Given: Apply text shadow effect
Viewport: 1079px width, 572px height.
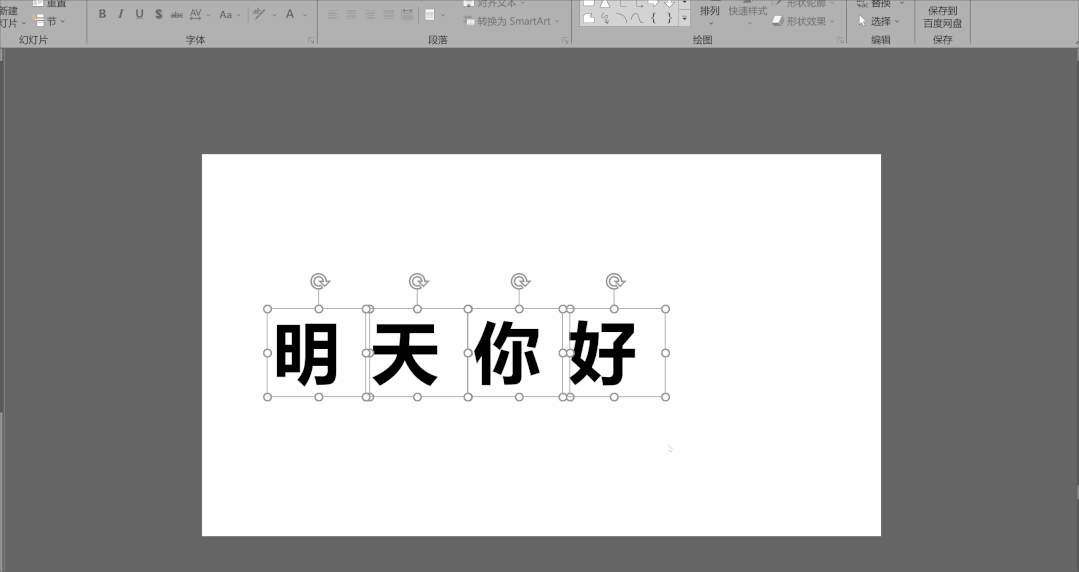Looking at the screenshot, I should tap(158, 14).
